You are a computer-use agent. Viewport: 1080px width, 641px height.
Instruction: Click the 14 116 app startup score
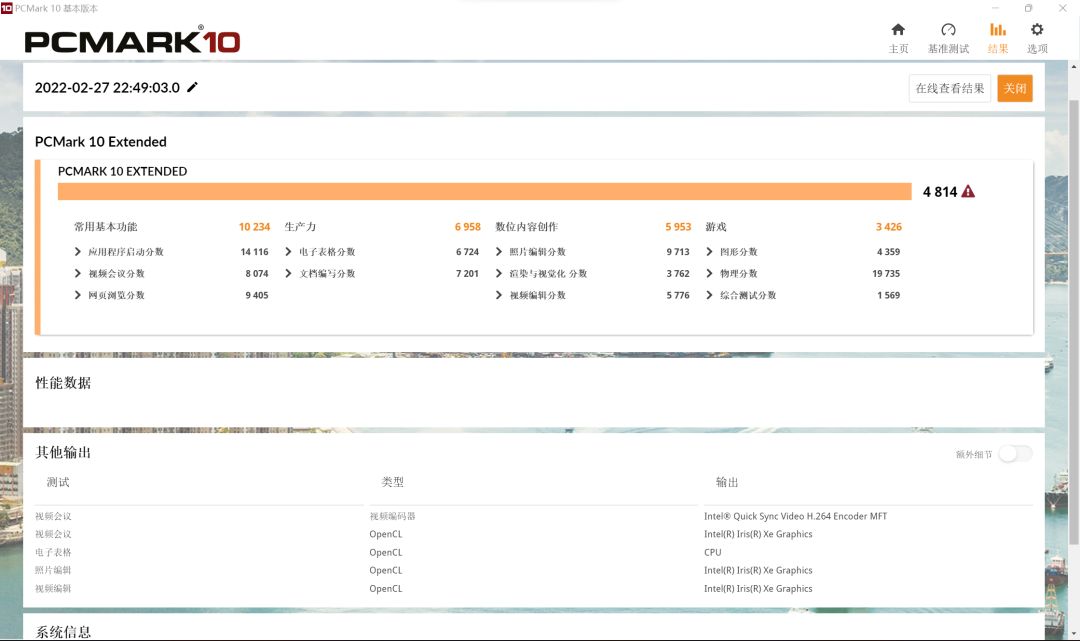pos(254,251)
